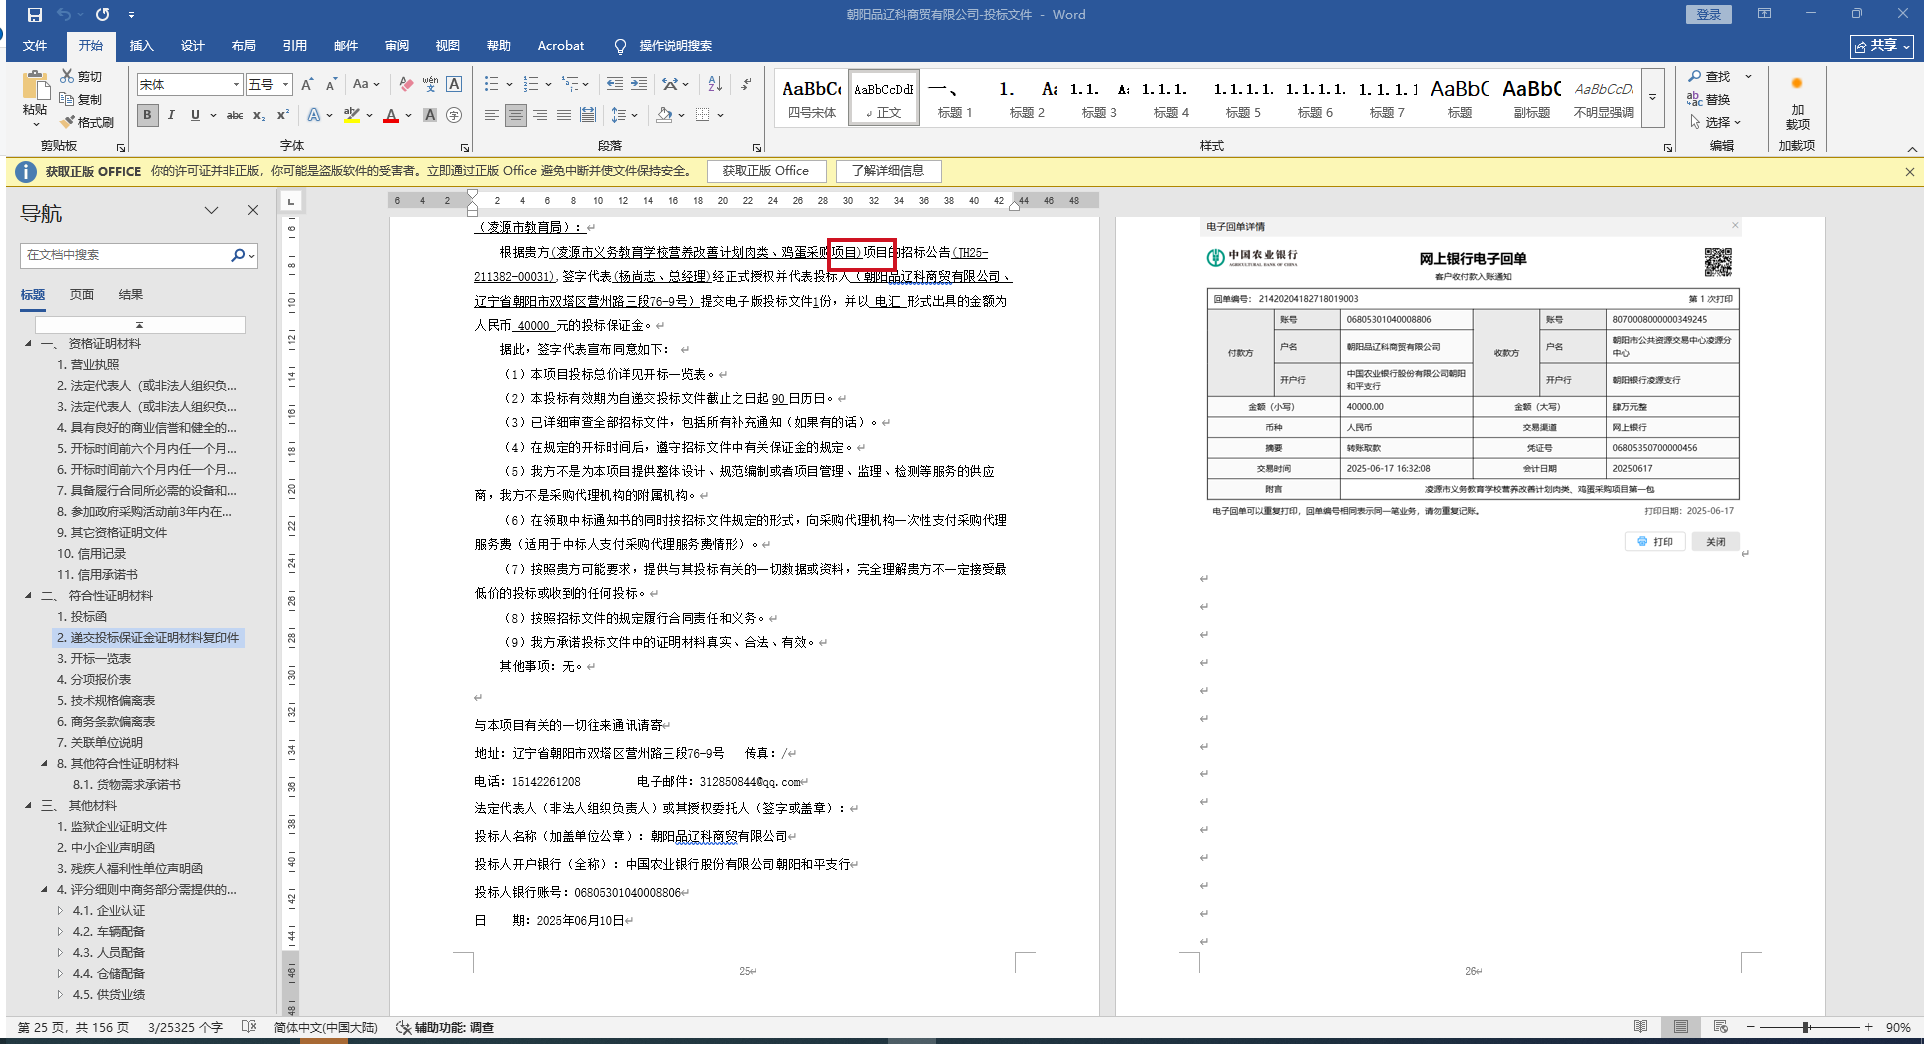Click the numbered list button
This screenshot has height=1044, width=1924.
pyautogui.click(x=531, y=85)
